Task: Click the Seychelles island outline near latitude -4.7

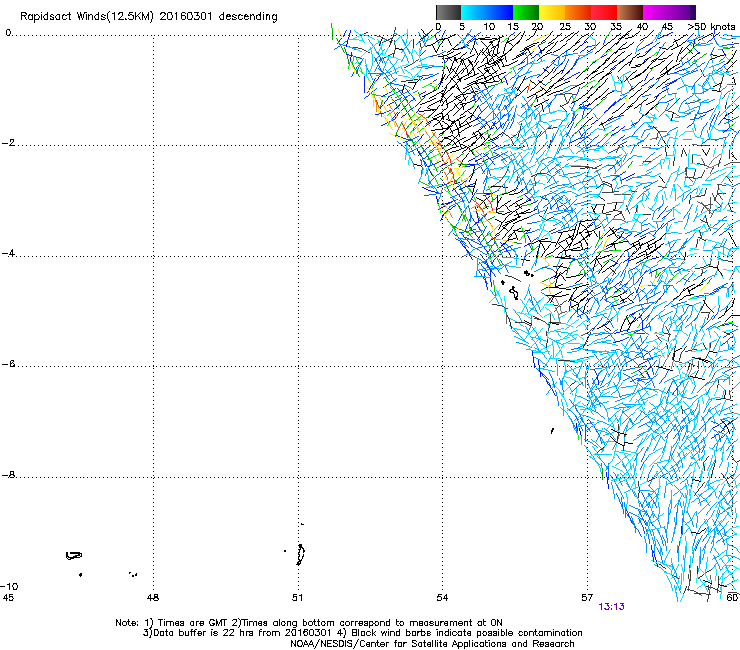Action: [x=514, y=294]
